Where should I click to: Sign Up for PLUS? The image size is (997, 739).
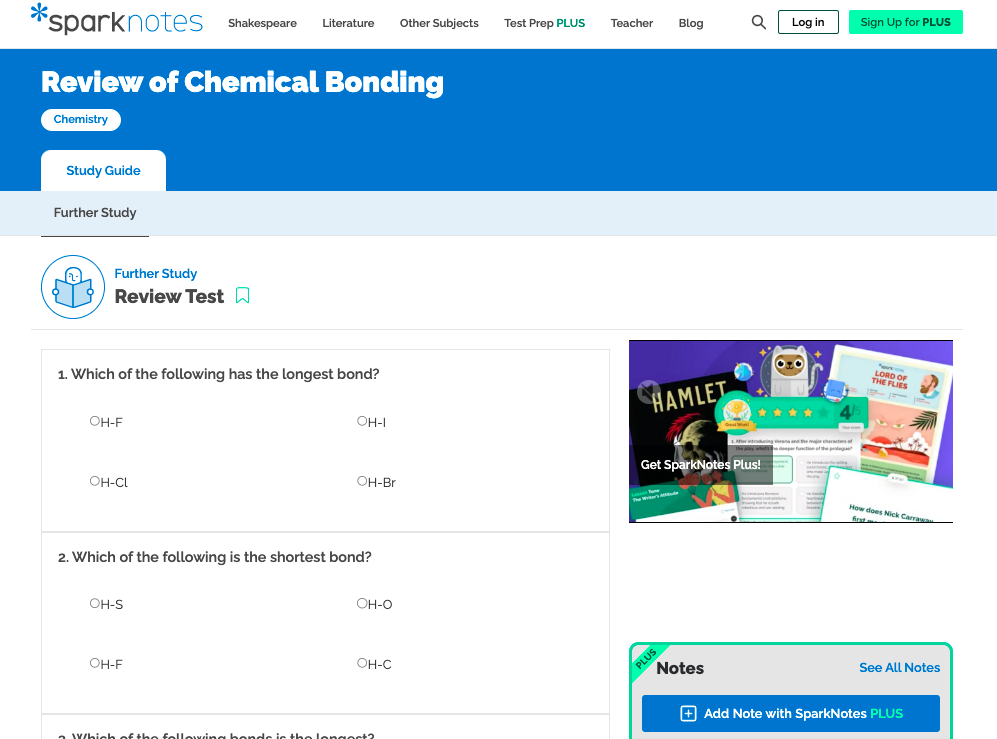[905, 21]
